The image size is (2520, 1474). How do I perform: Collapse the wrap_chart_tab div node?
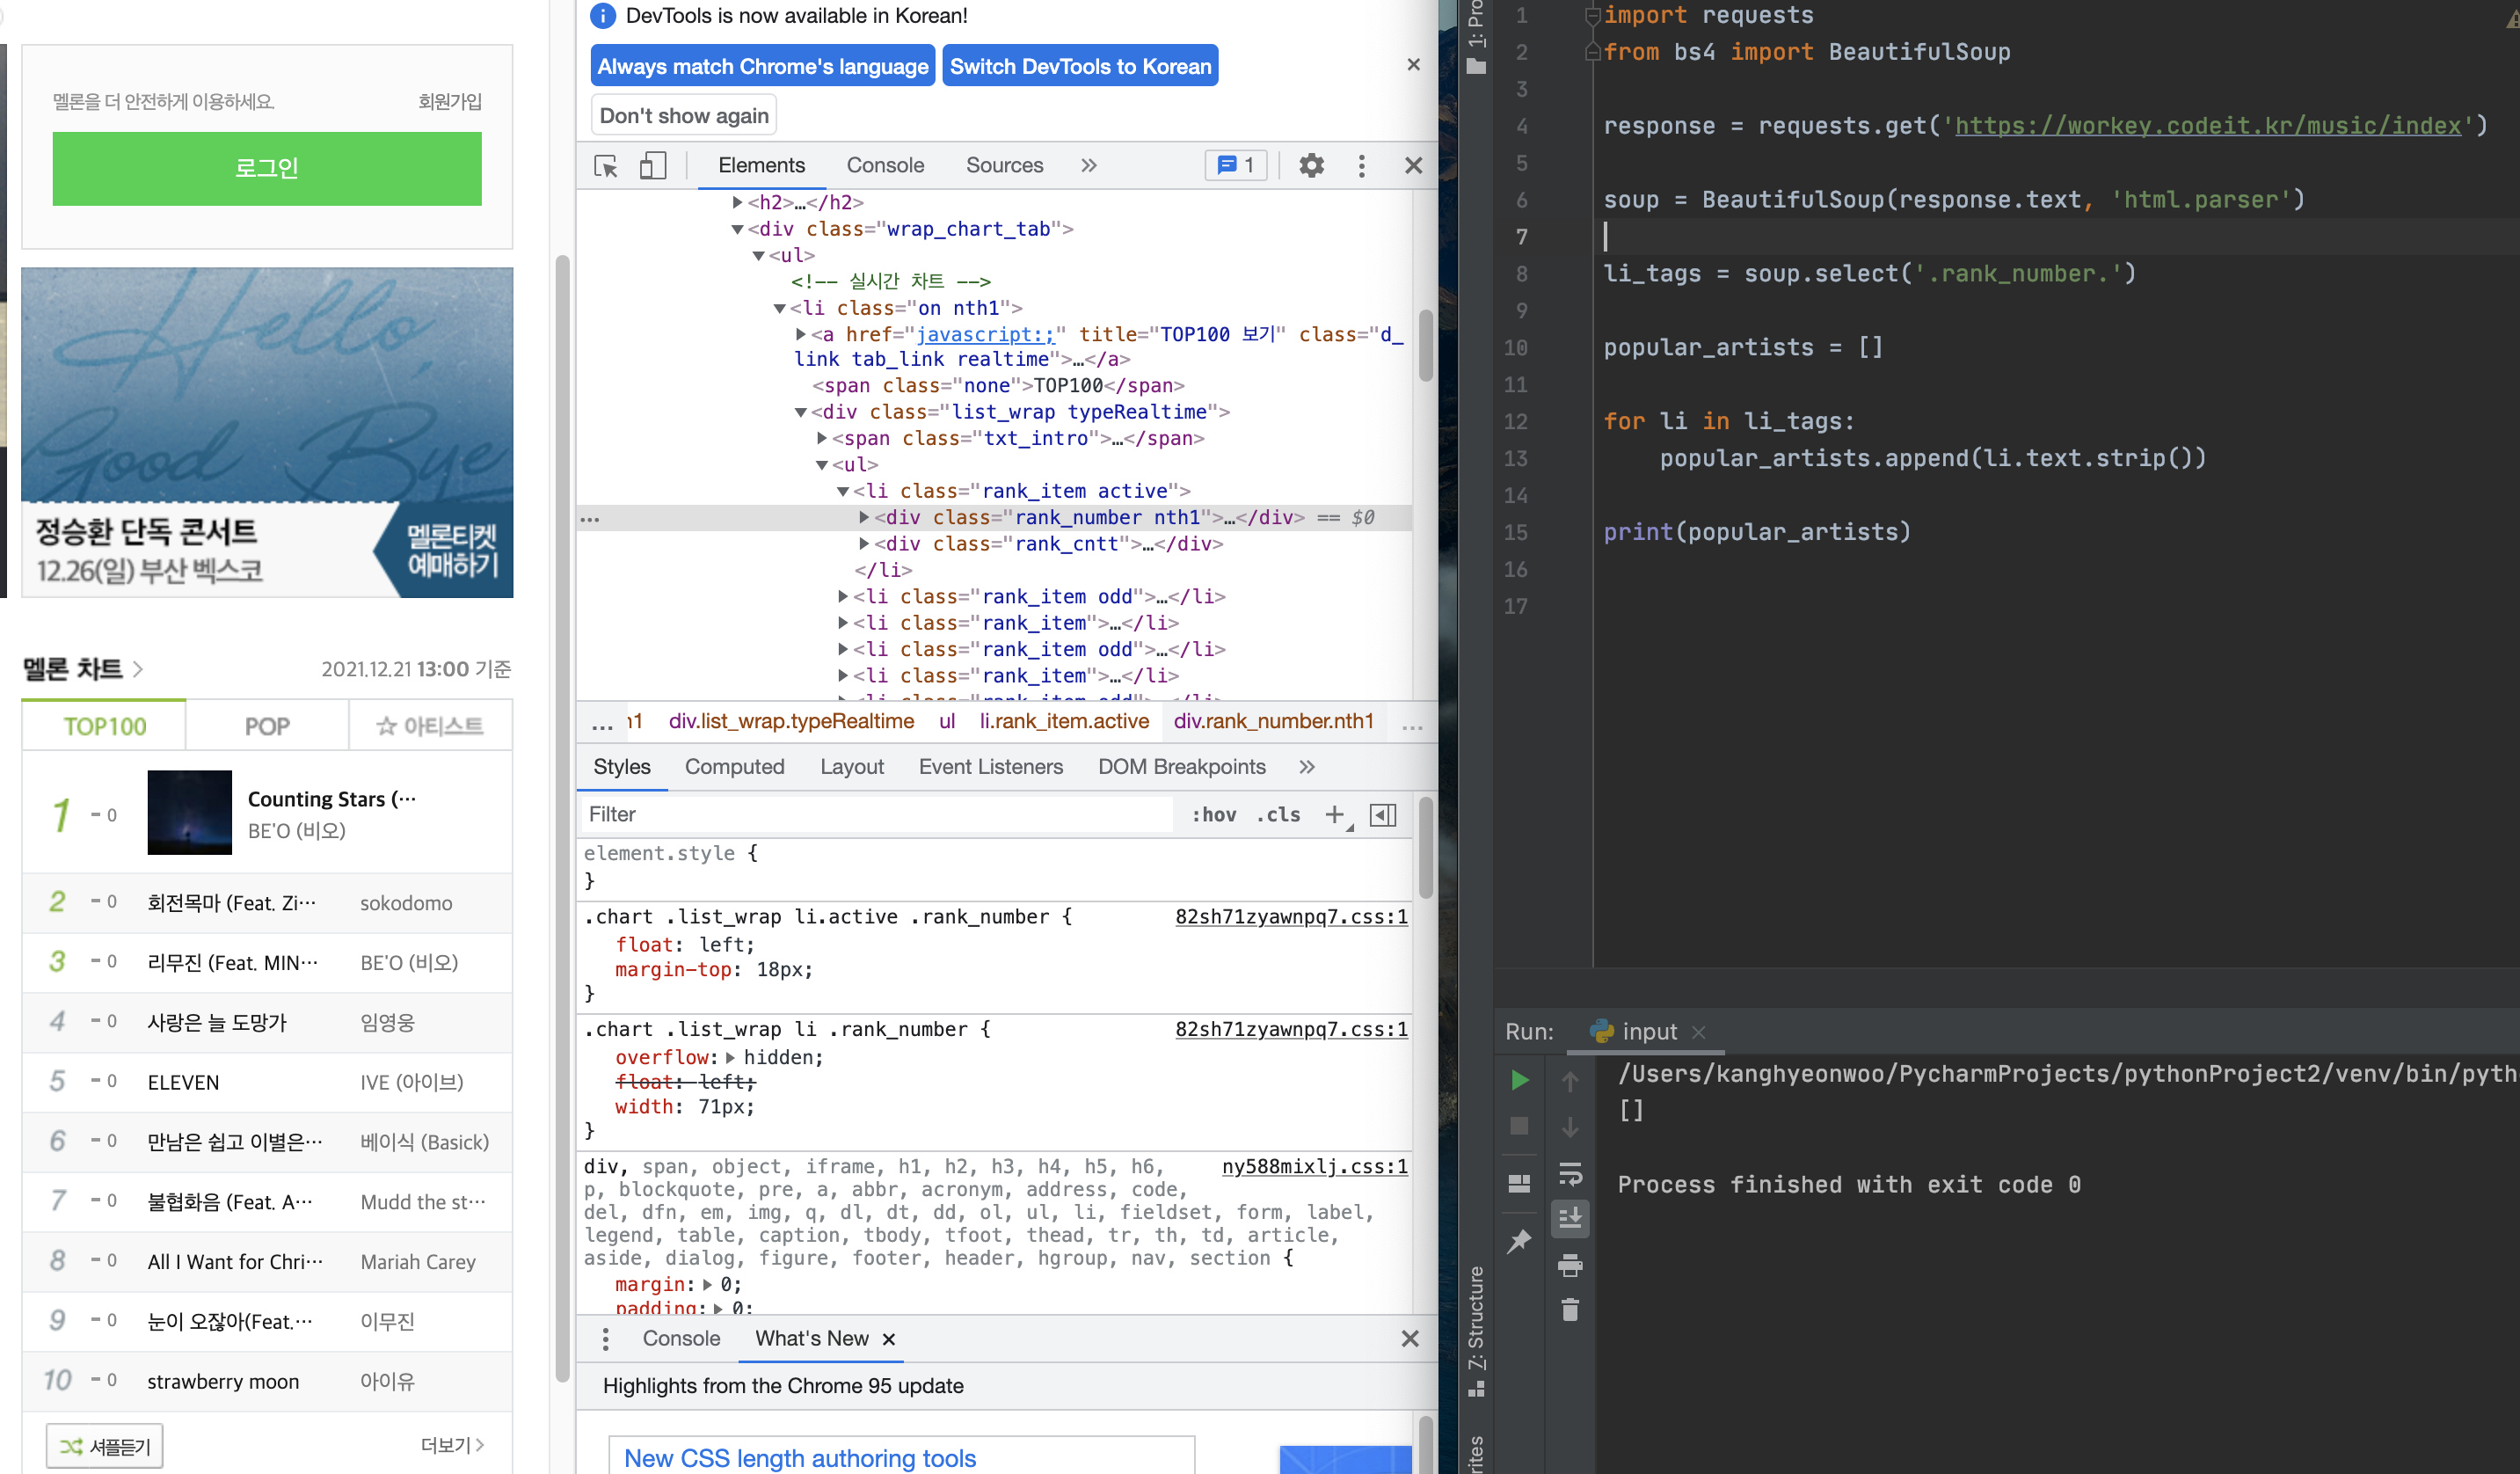click(x=737, y=229)
